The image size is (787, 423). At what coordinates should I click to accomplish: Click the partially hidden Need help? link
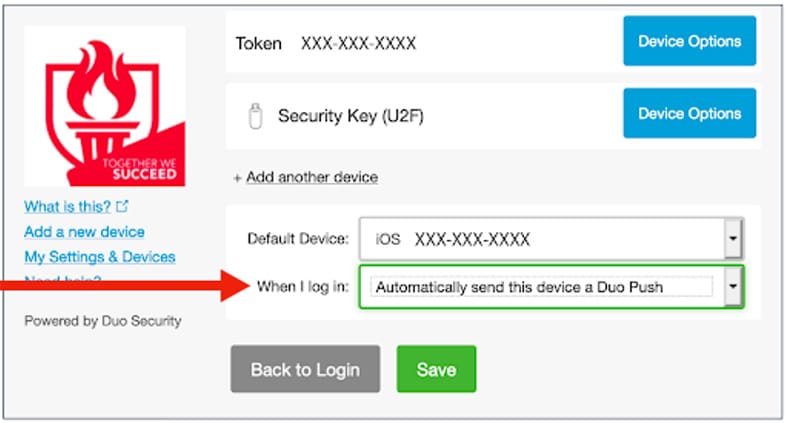click(63, 278)
